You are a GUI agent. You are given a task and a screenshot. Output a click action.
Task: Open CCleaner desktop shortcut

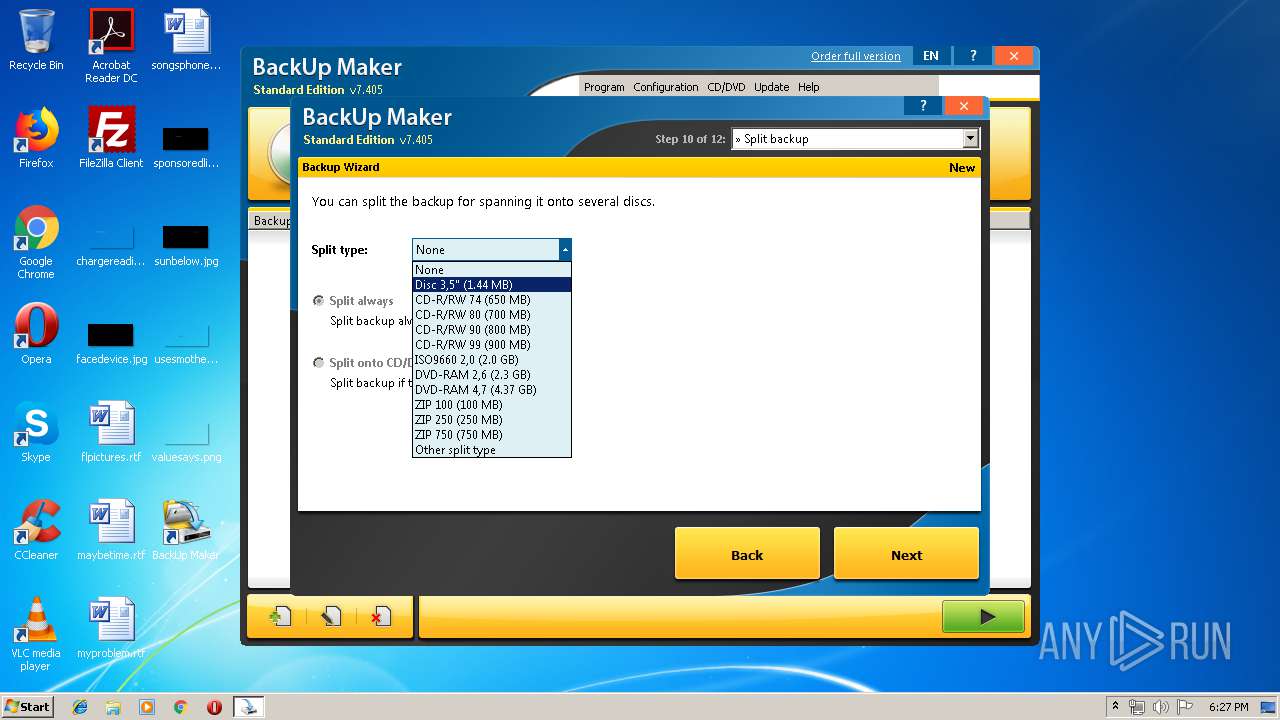coord(36,531)
